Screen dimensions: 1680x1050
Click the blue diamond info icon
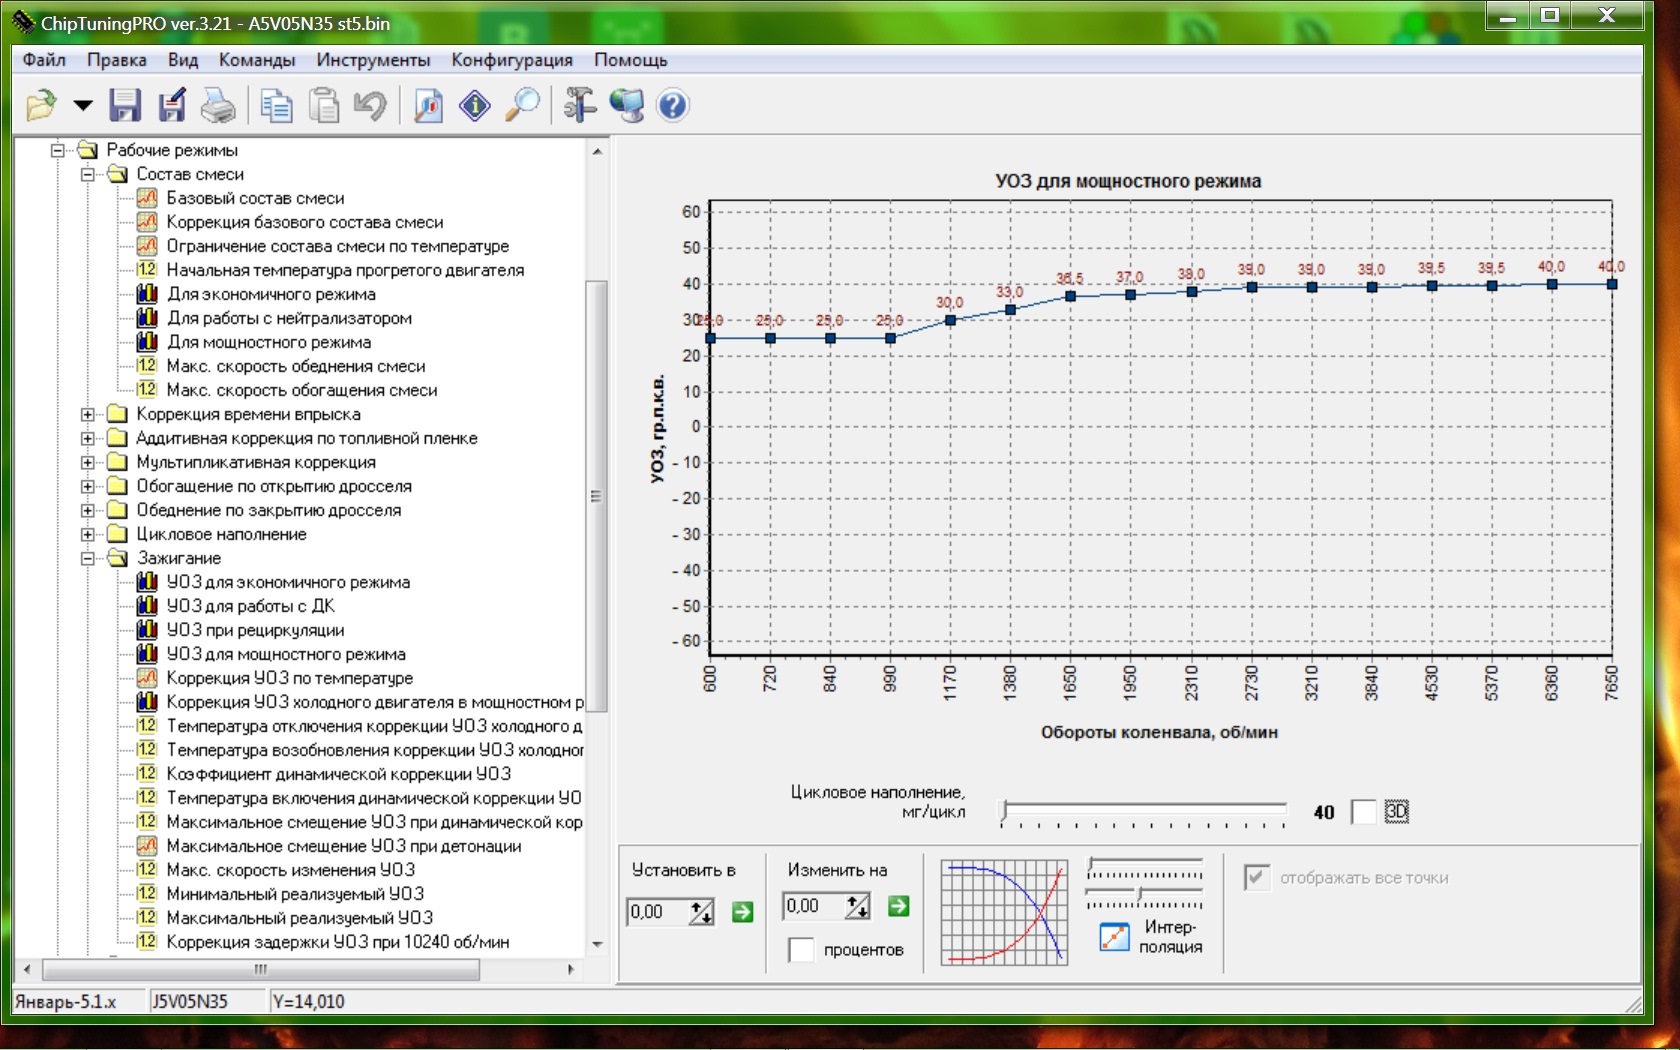click(475, 105)
